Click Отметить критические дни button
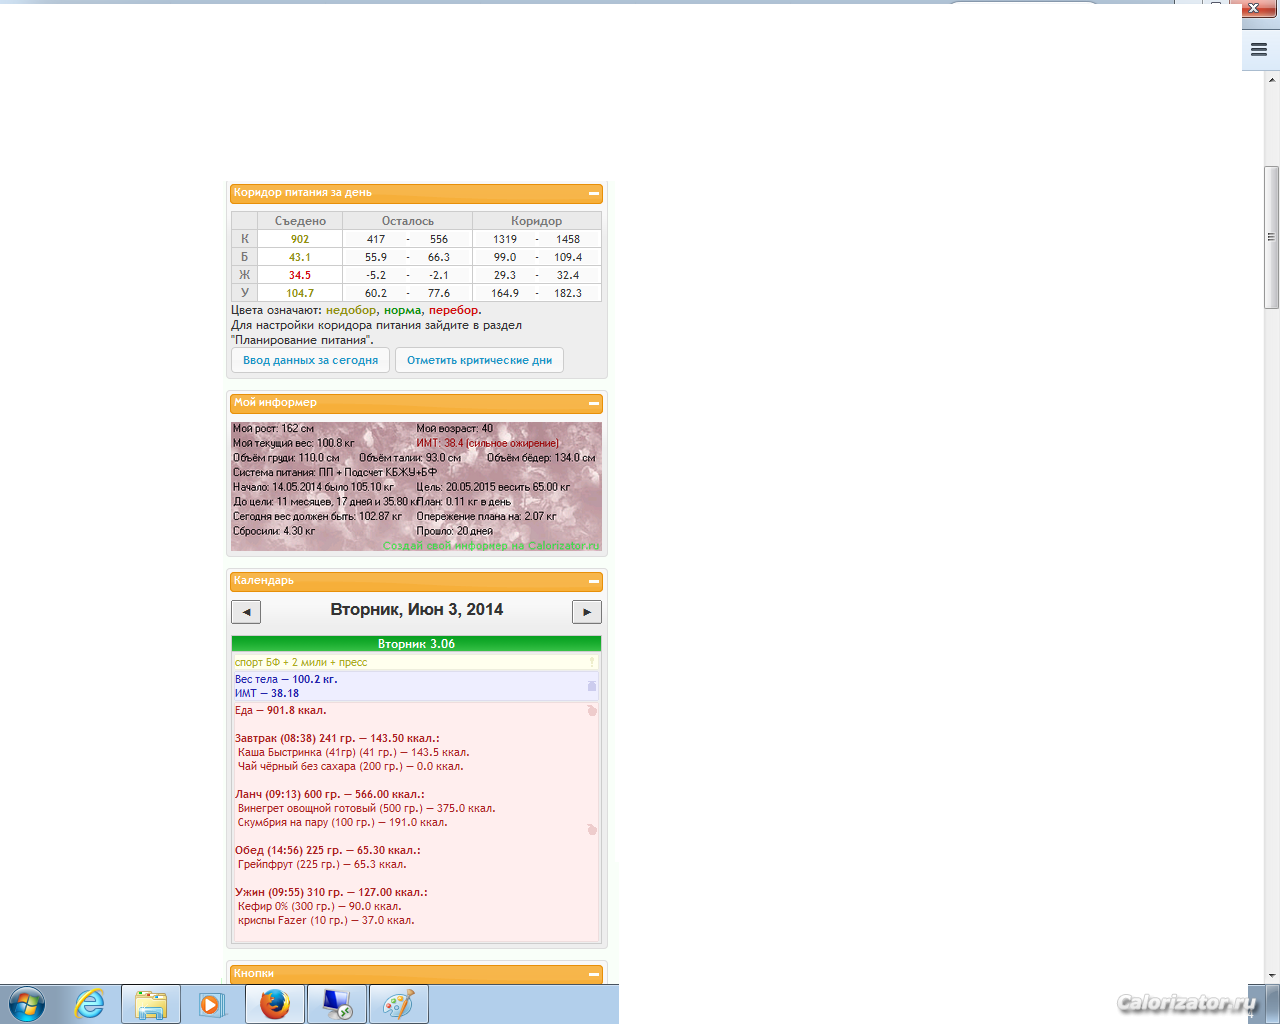The image size is (1280, 1024). coord(479,360)
